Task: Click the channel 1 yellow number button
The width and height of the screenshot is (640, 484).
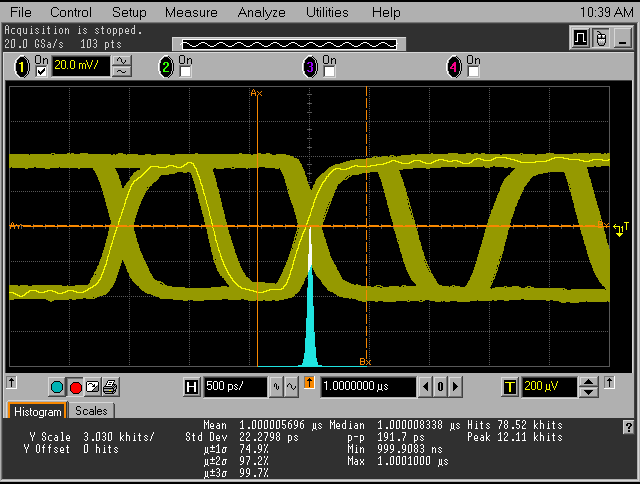Action: pos(22,67)
